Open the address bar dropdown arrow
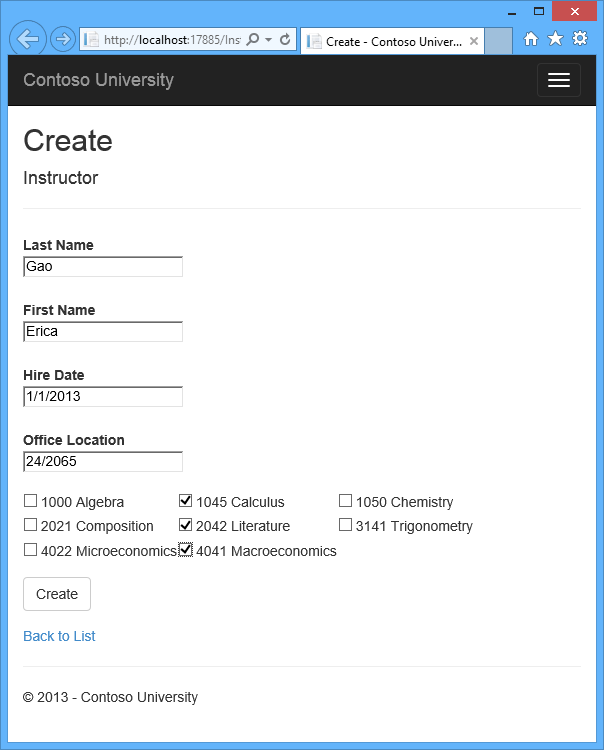604x750 pixels. coord(269,40)
